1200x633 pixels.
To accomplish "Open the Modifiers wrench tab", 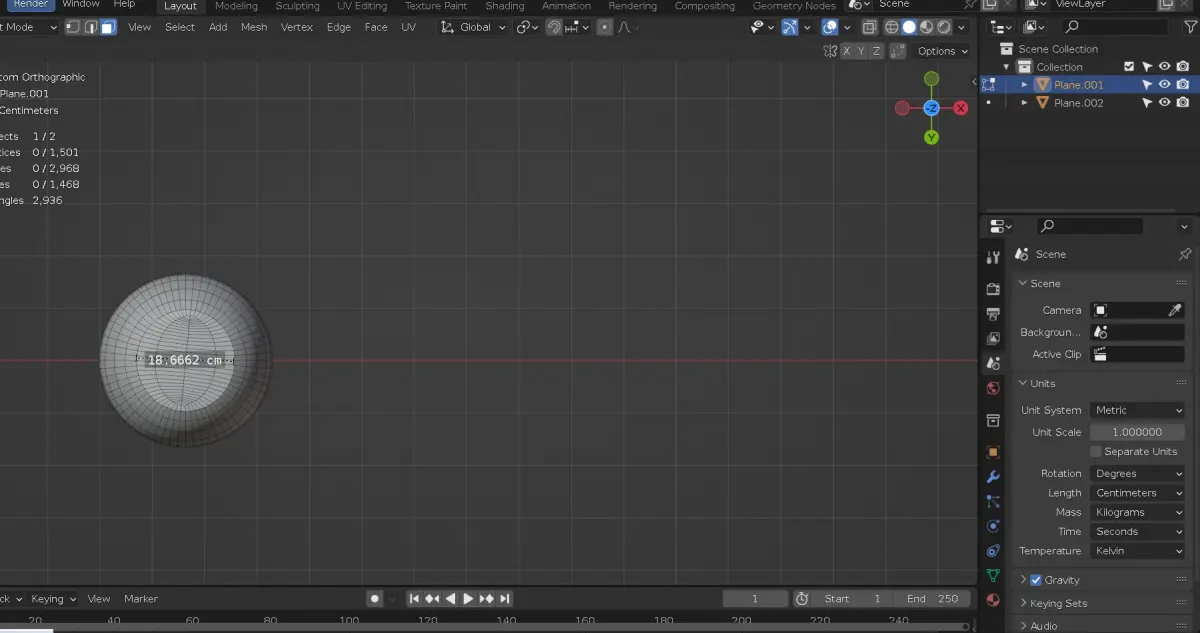I will 993,477.
